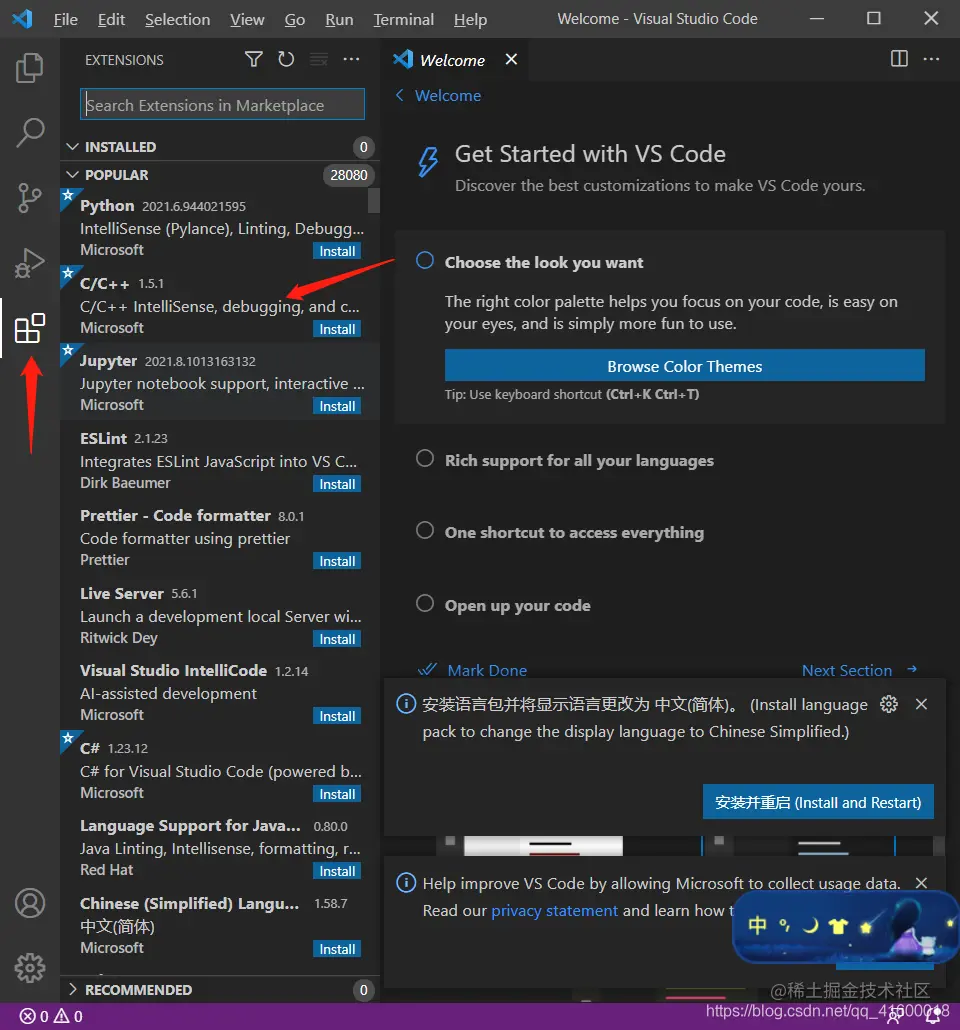This screenshot has width=960, height=1030.
Task: Go to Next Section link
Action: (859, 670)
